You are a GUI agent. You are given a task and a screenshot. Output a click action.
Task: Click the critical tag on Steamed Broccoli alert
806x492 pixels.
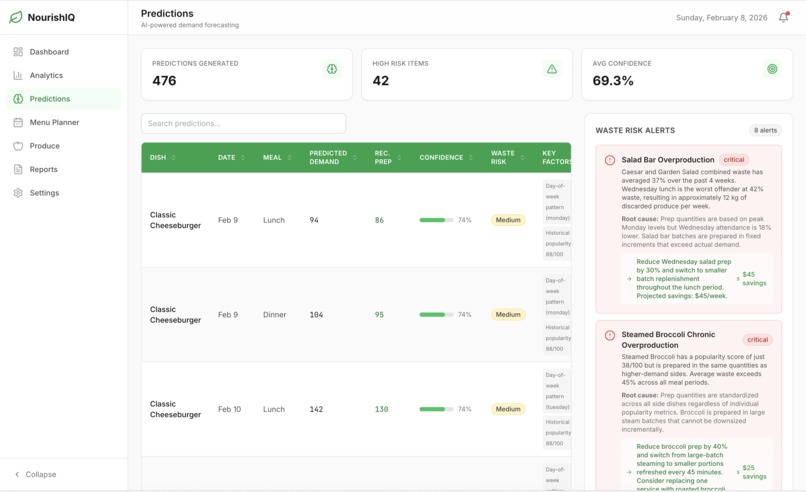tap(757, 339)
